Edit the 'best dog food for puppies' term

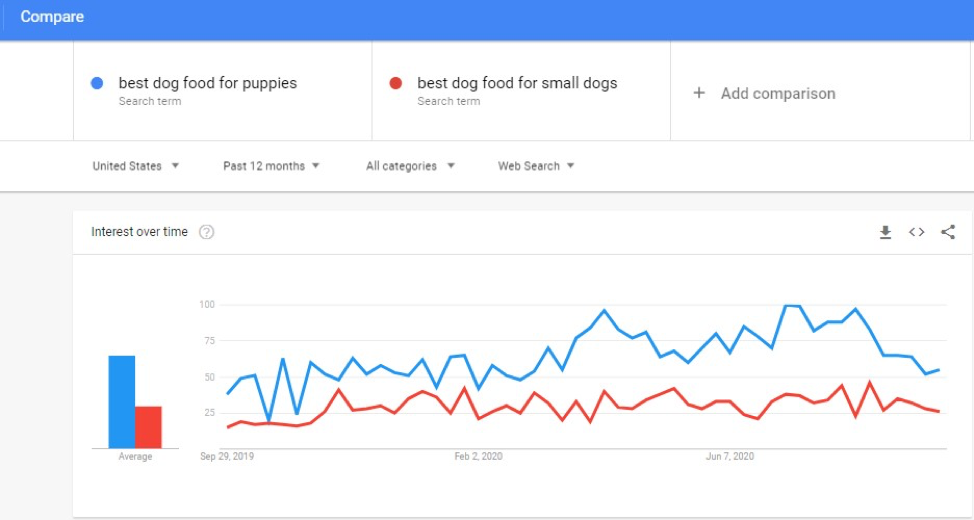coord(208,83)
